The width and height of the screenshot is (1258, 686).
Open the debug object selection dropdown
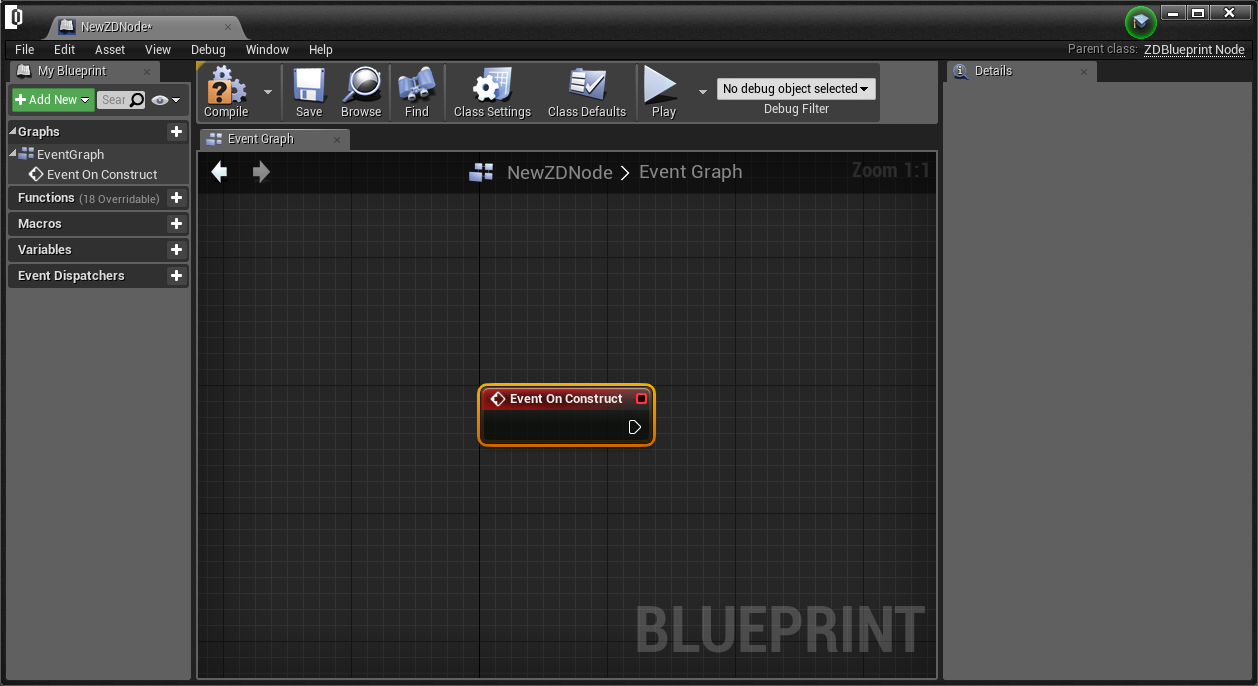(796, 89)
